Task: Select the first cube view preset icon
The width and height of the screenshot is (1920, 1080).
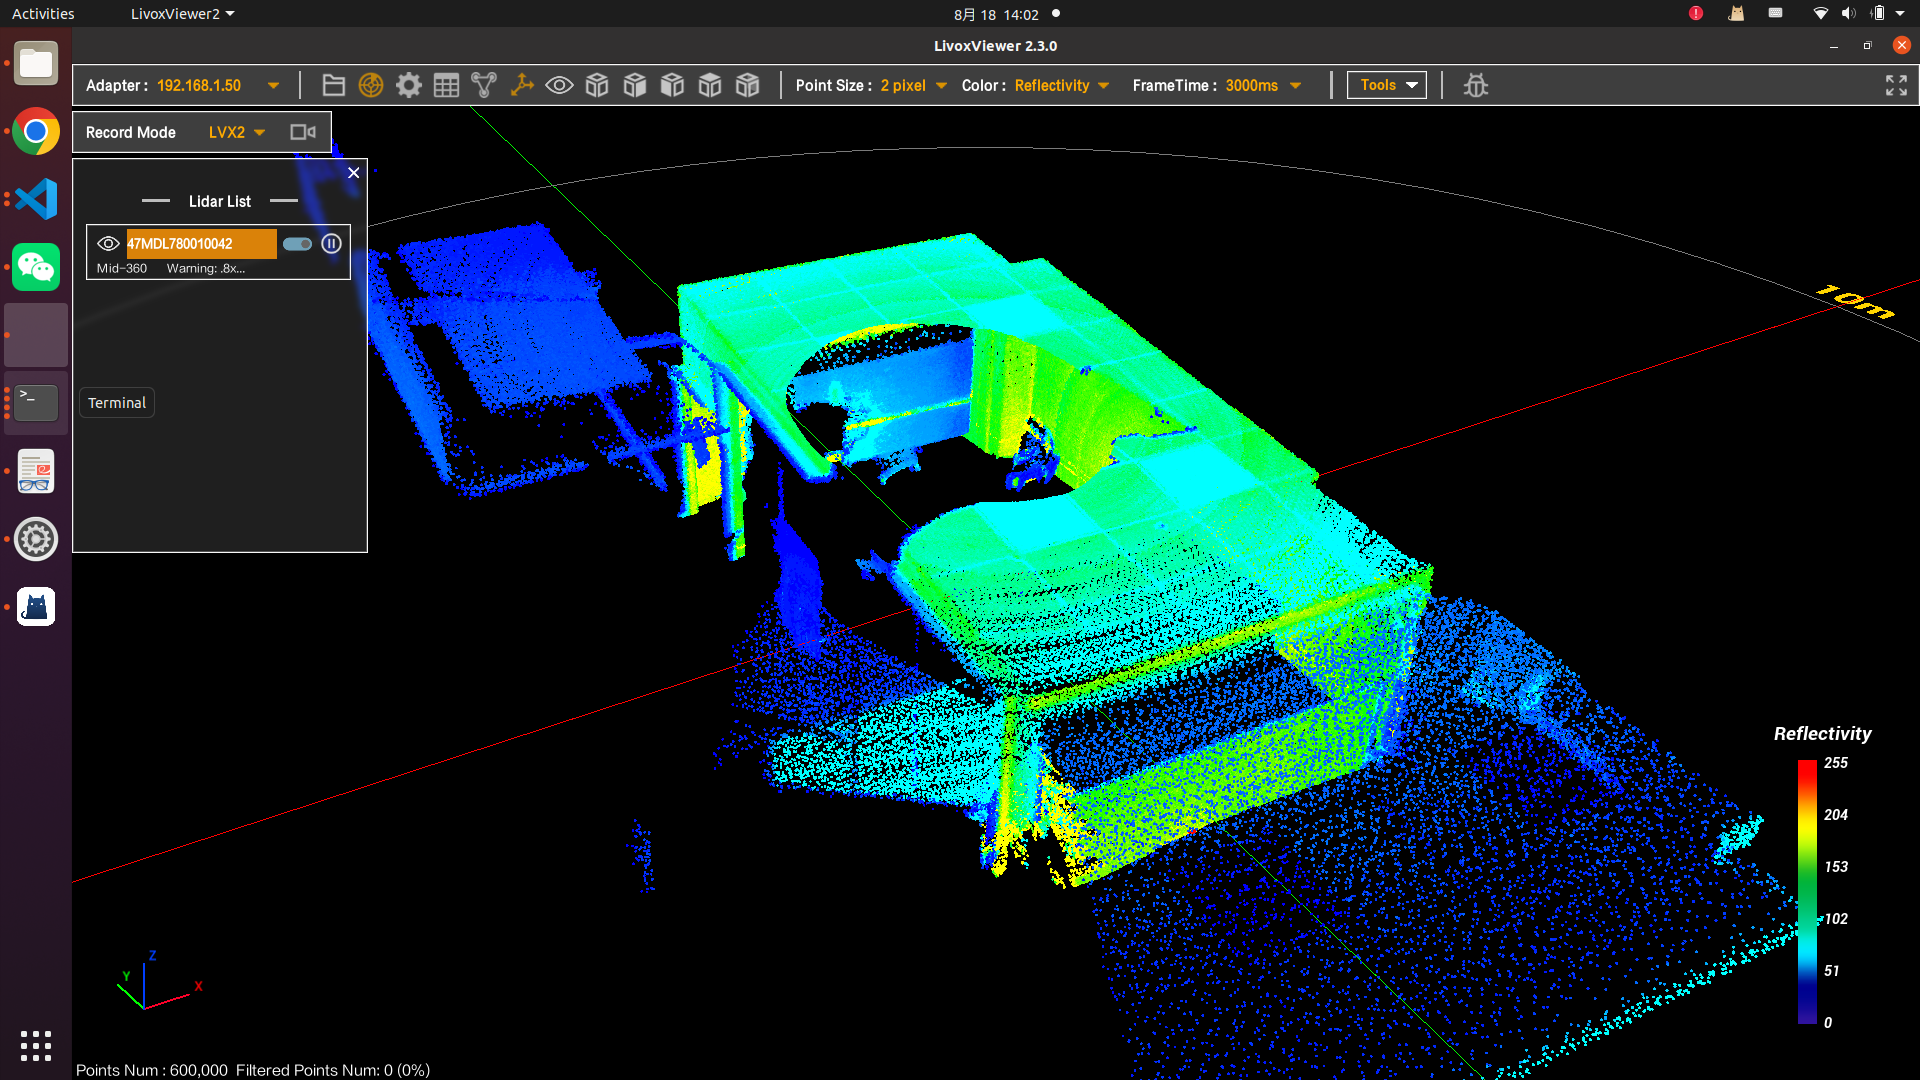Action: tap(597, 86)
